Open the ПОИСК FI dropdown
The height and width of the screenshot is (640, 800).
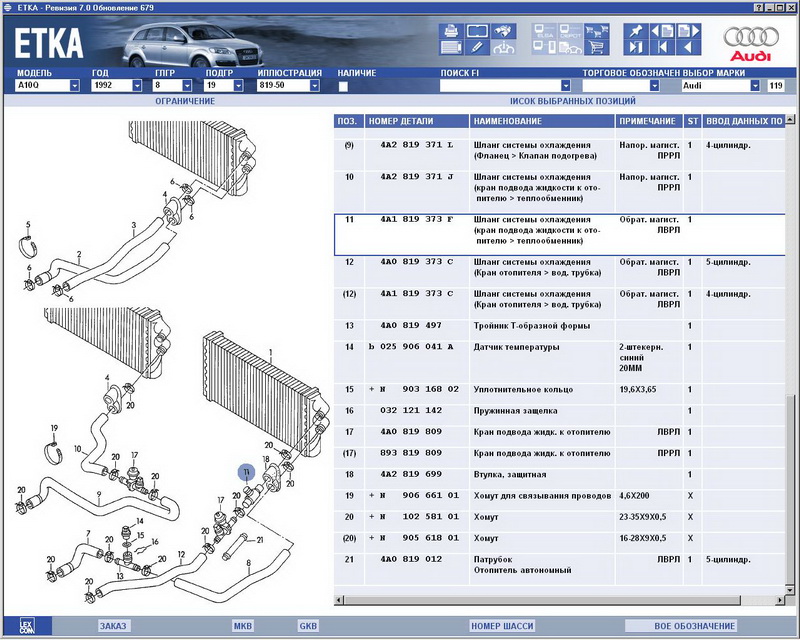pyautogui.click(x=565, y=86)
